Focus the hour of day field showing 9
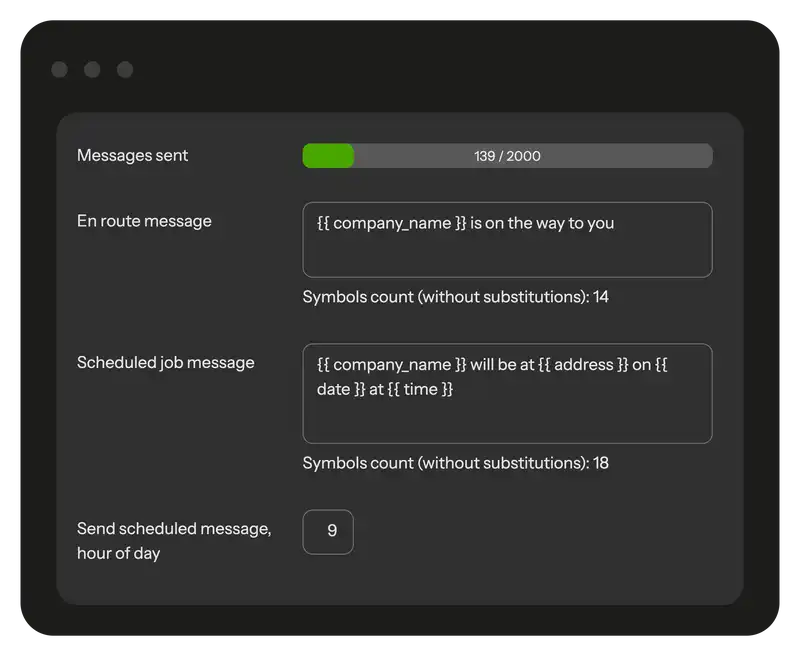Image resolution: width=800 pixels, height=656 pixels. coord(328,532)
